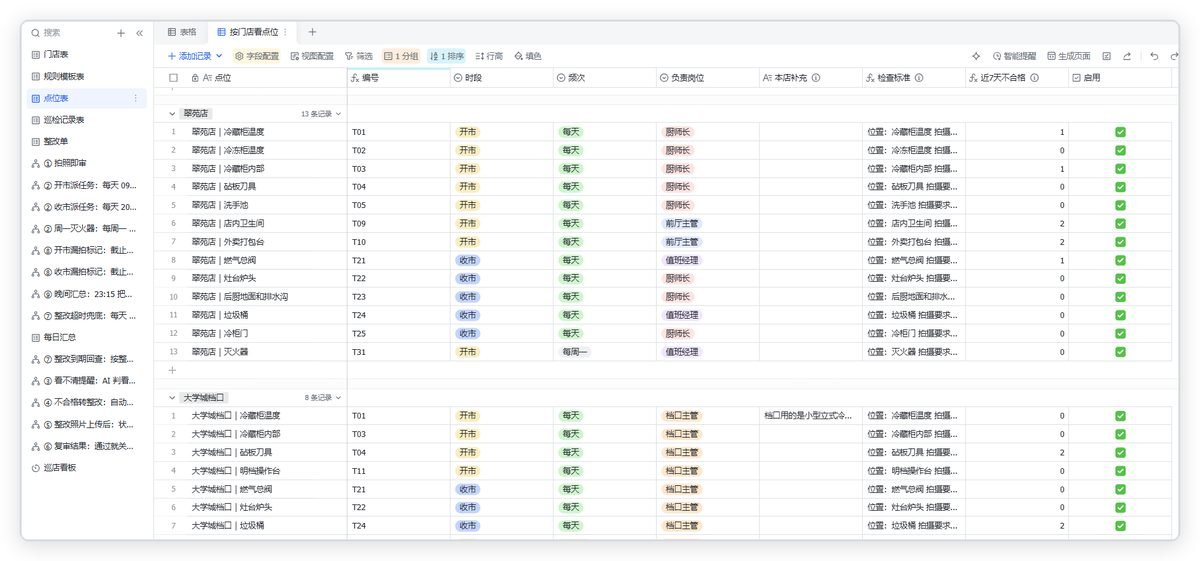Open the 填色 fill color tool
The image size is (1200, 561).
[528, 56]
